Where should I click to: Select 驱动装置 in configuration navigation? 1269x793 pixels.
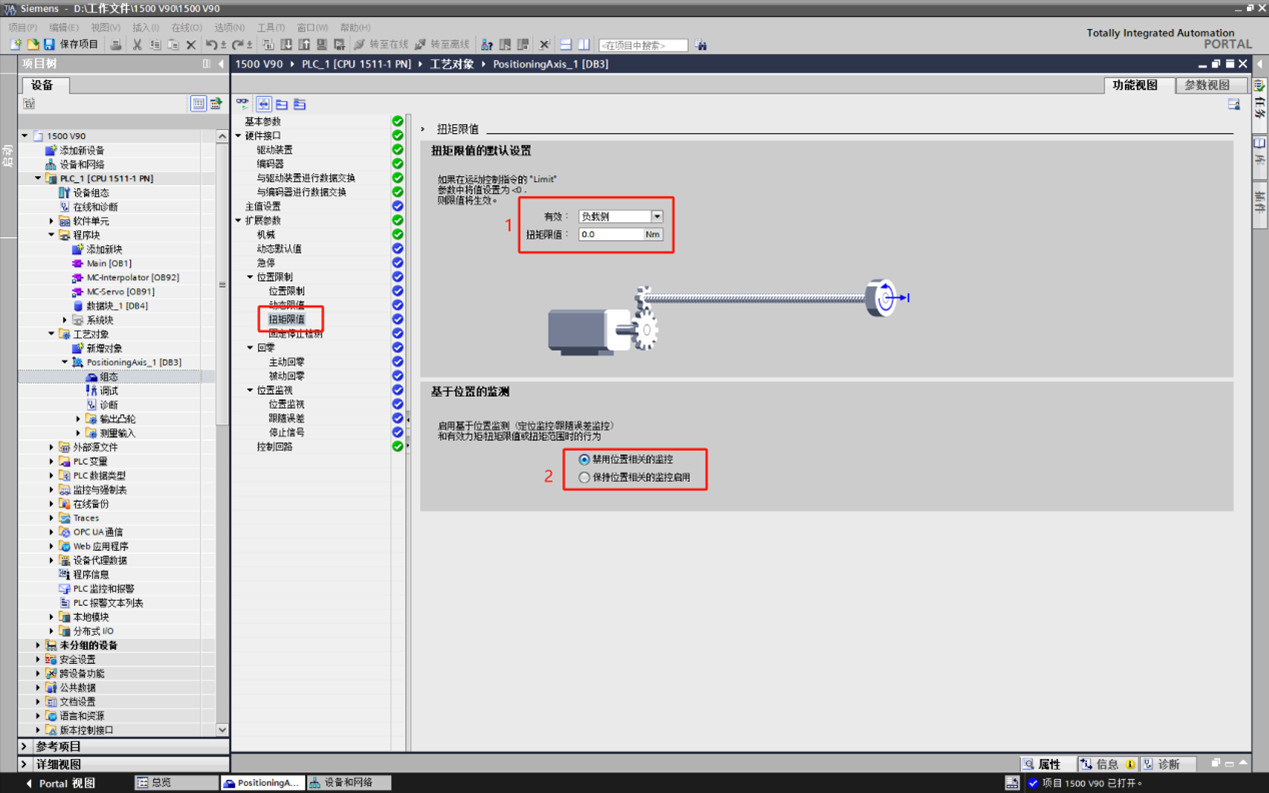275,150
